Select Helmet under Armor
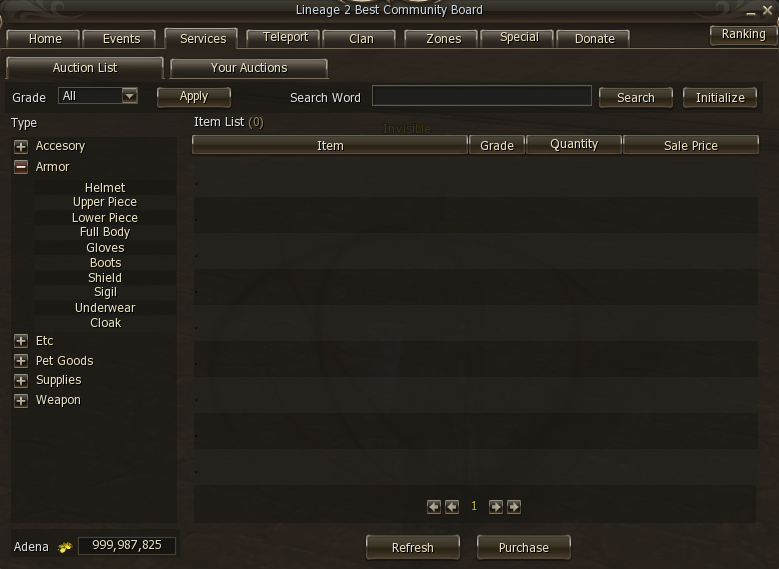Screen dimensions: 779x569 click(105, 187)
